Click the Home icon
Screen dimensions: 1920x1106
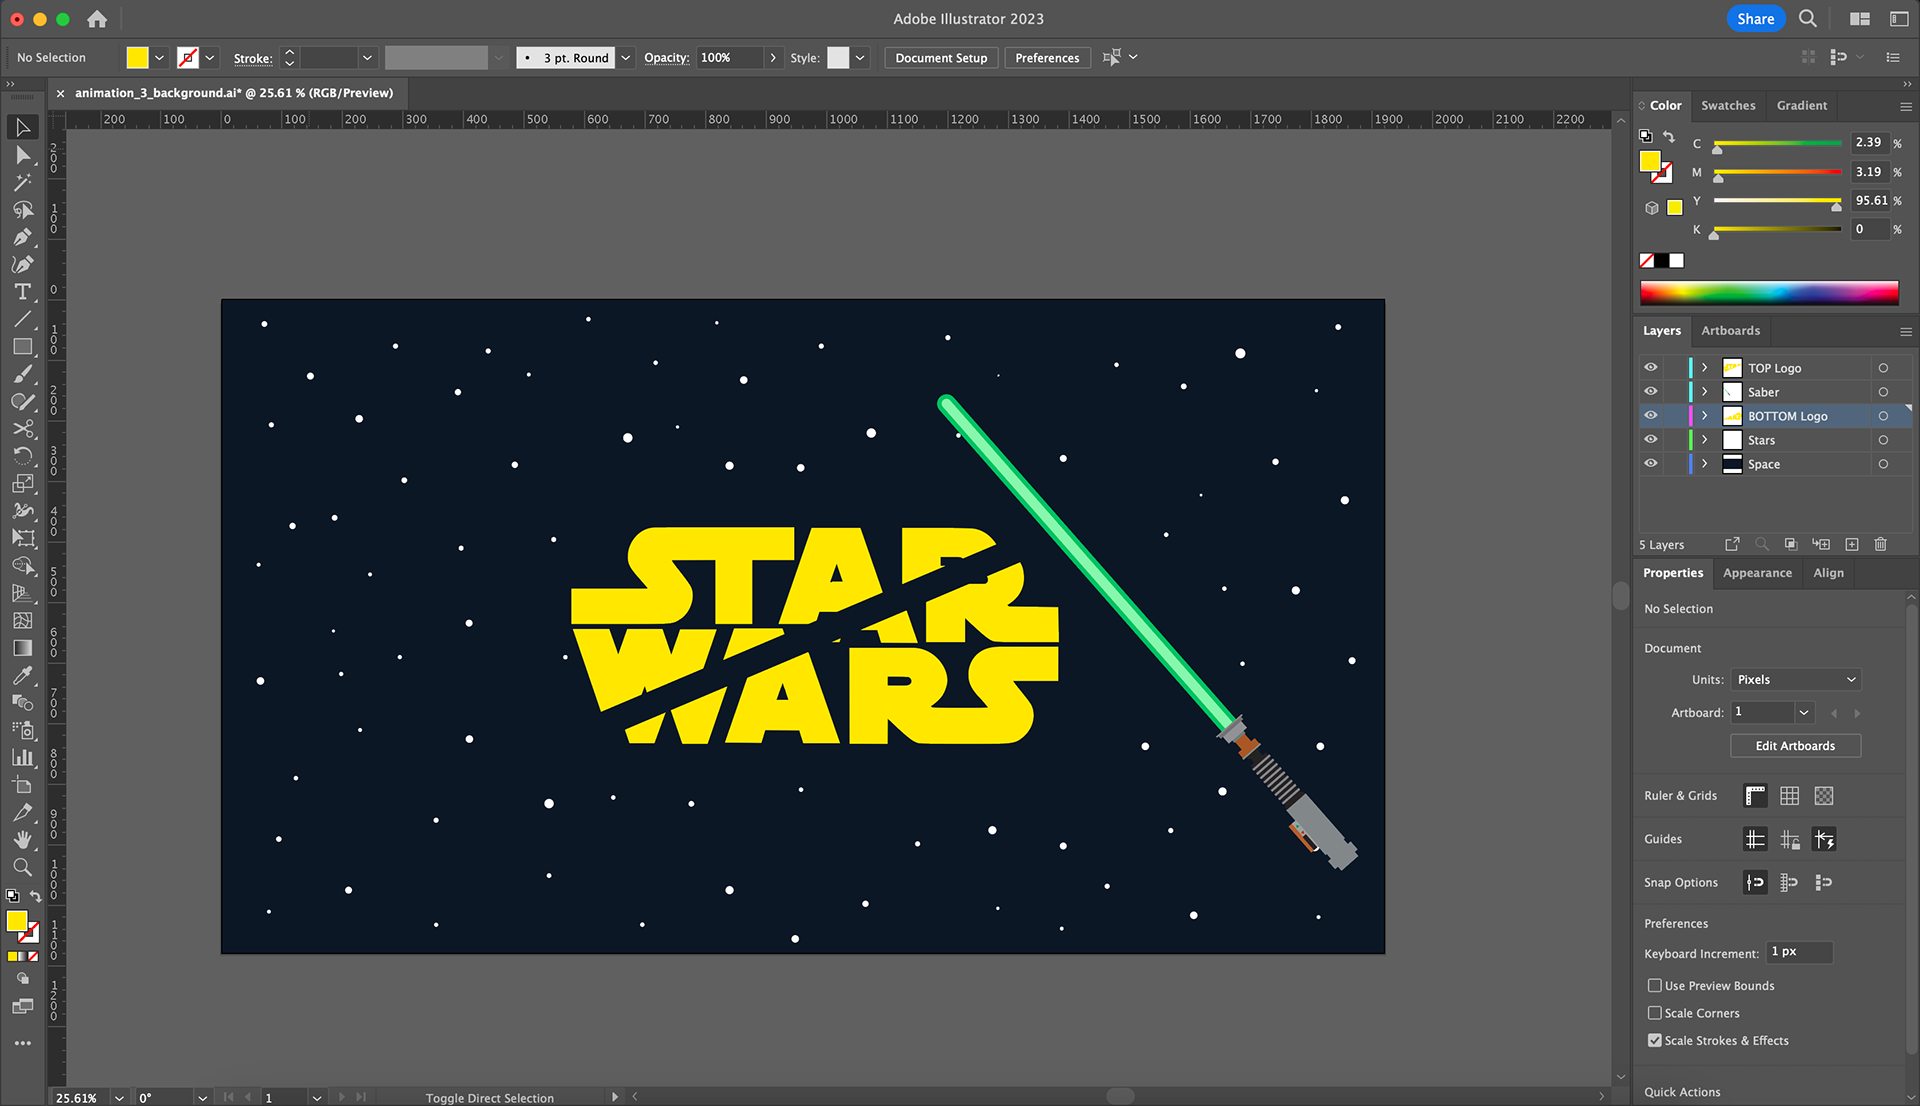click(97, 19)
